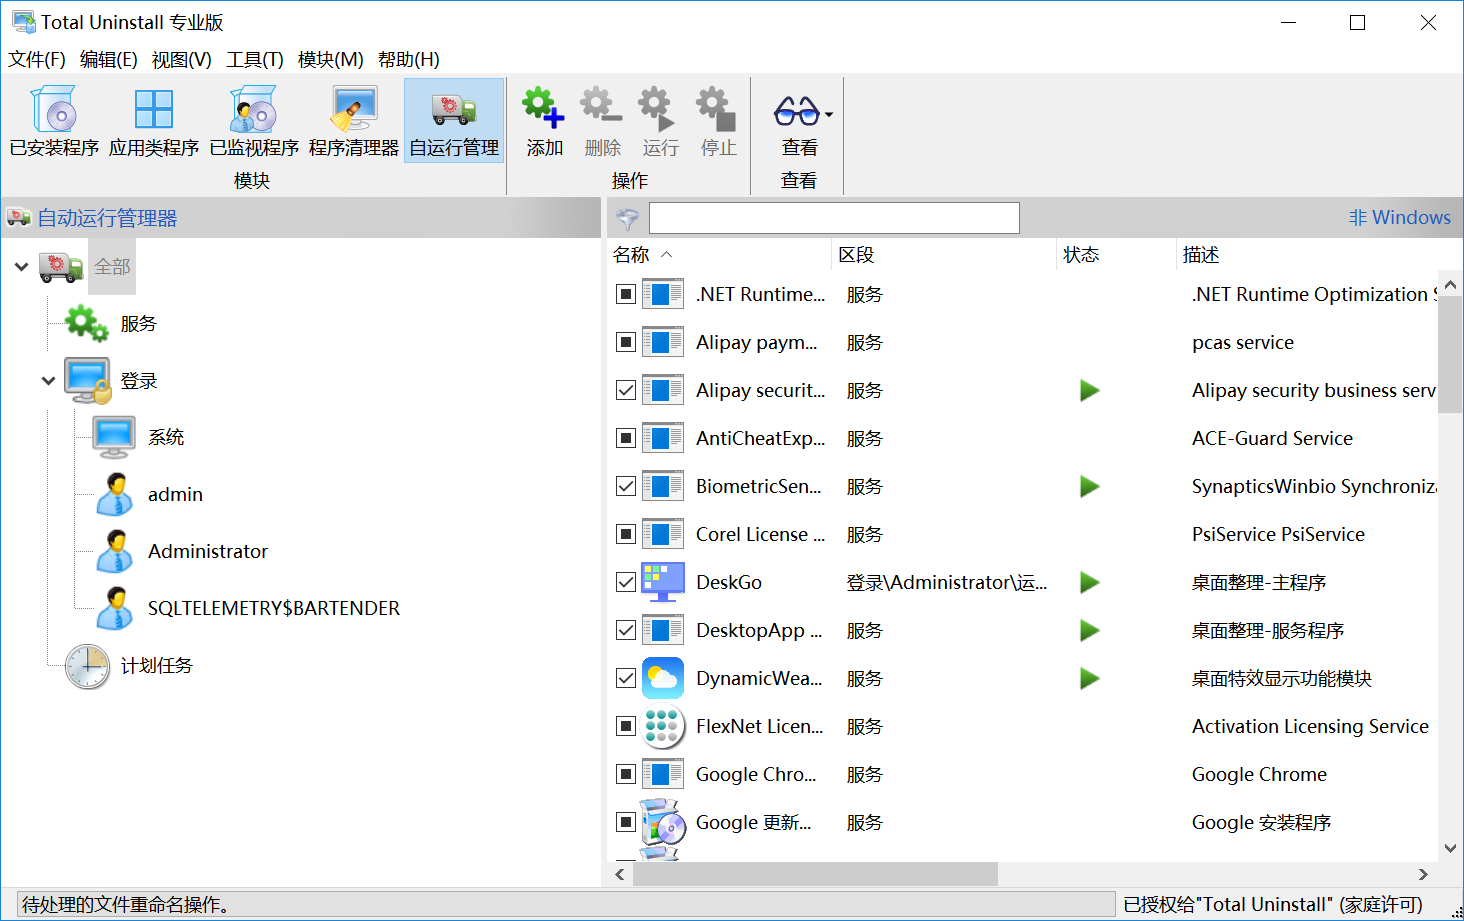This screenshot has width=1464, height=921.
Task: Click the green run arrow for DeskGo
Action: click(1090, 582)
